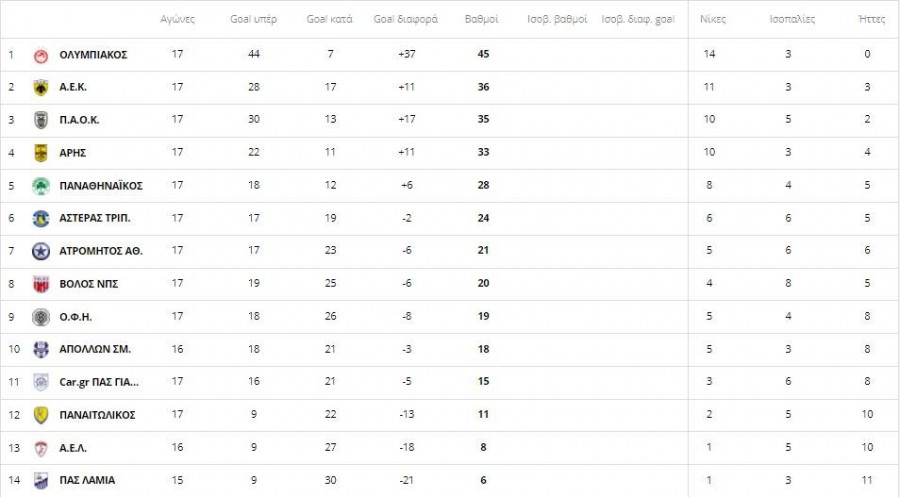This screenshot has height=497, width=900.
Task: Click the Panathinaikos clover logo icon
Action: 41,186
